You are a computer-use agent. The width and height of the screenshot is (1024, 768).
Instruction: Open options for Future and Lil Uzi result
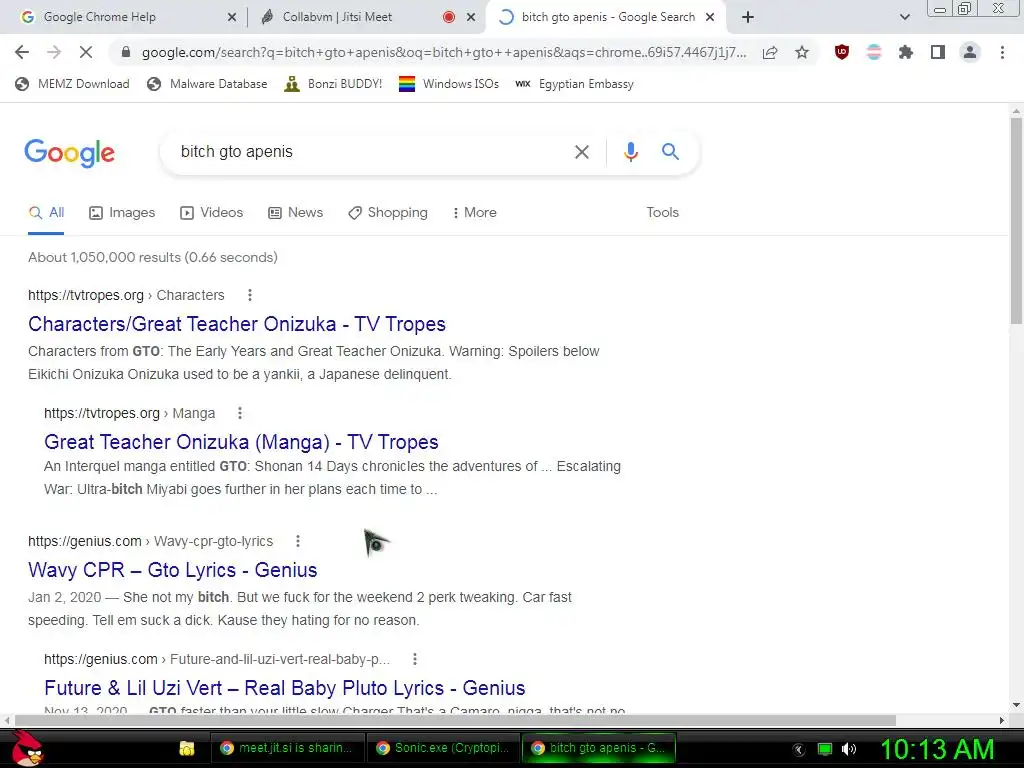(x=415, y=660)
